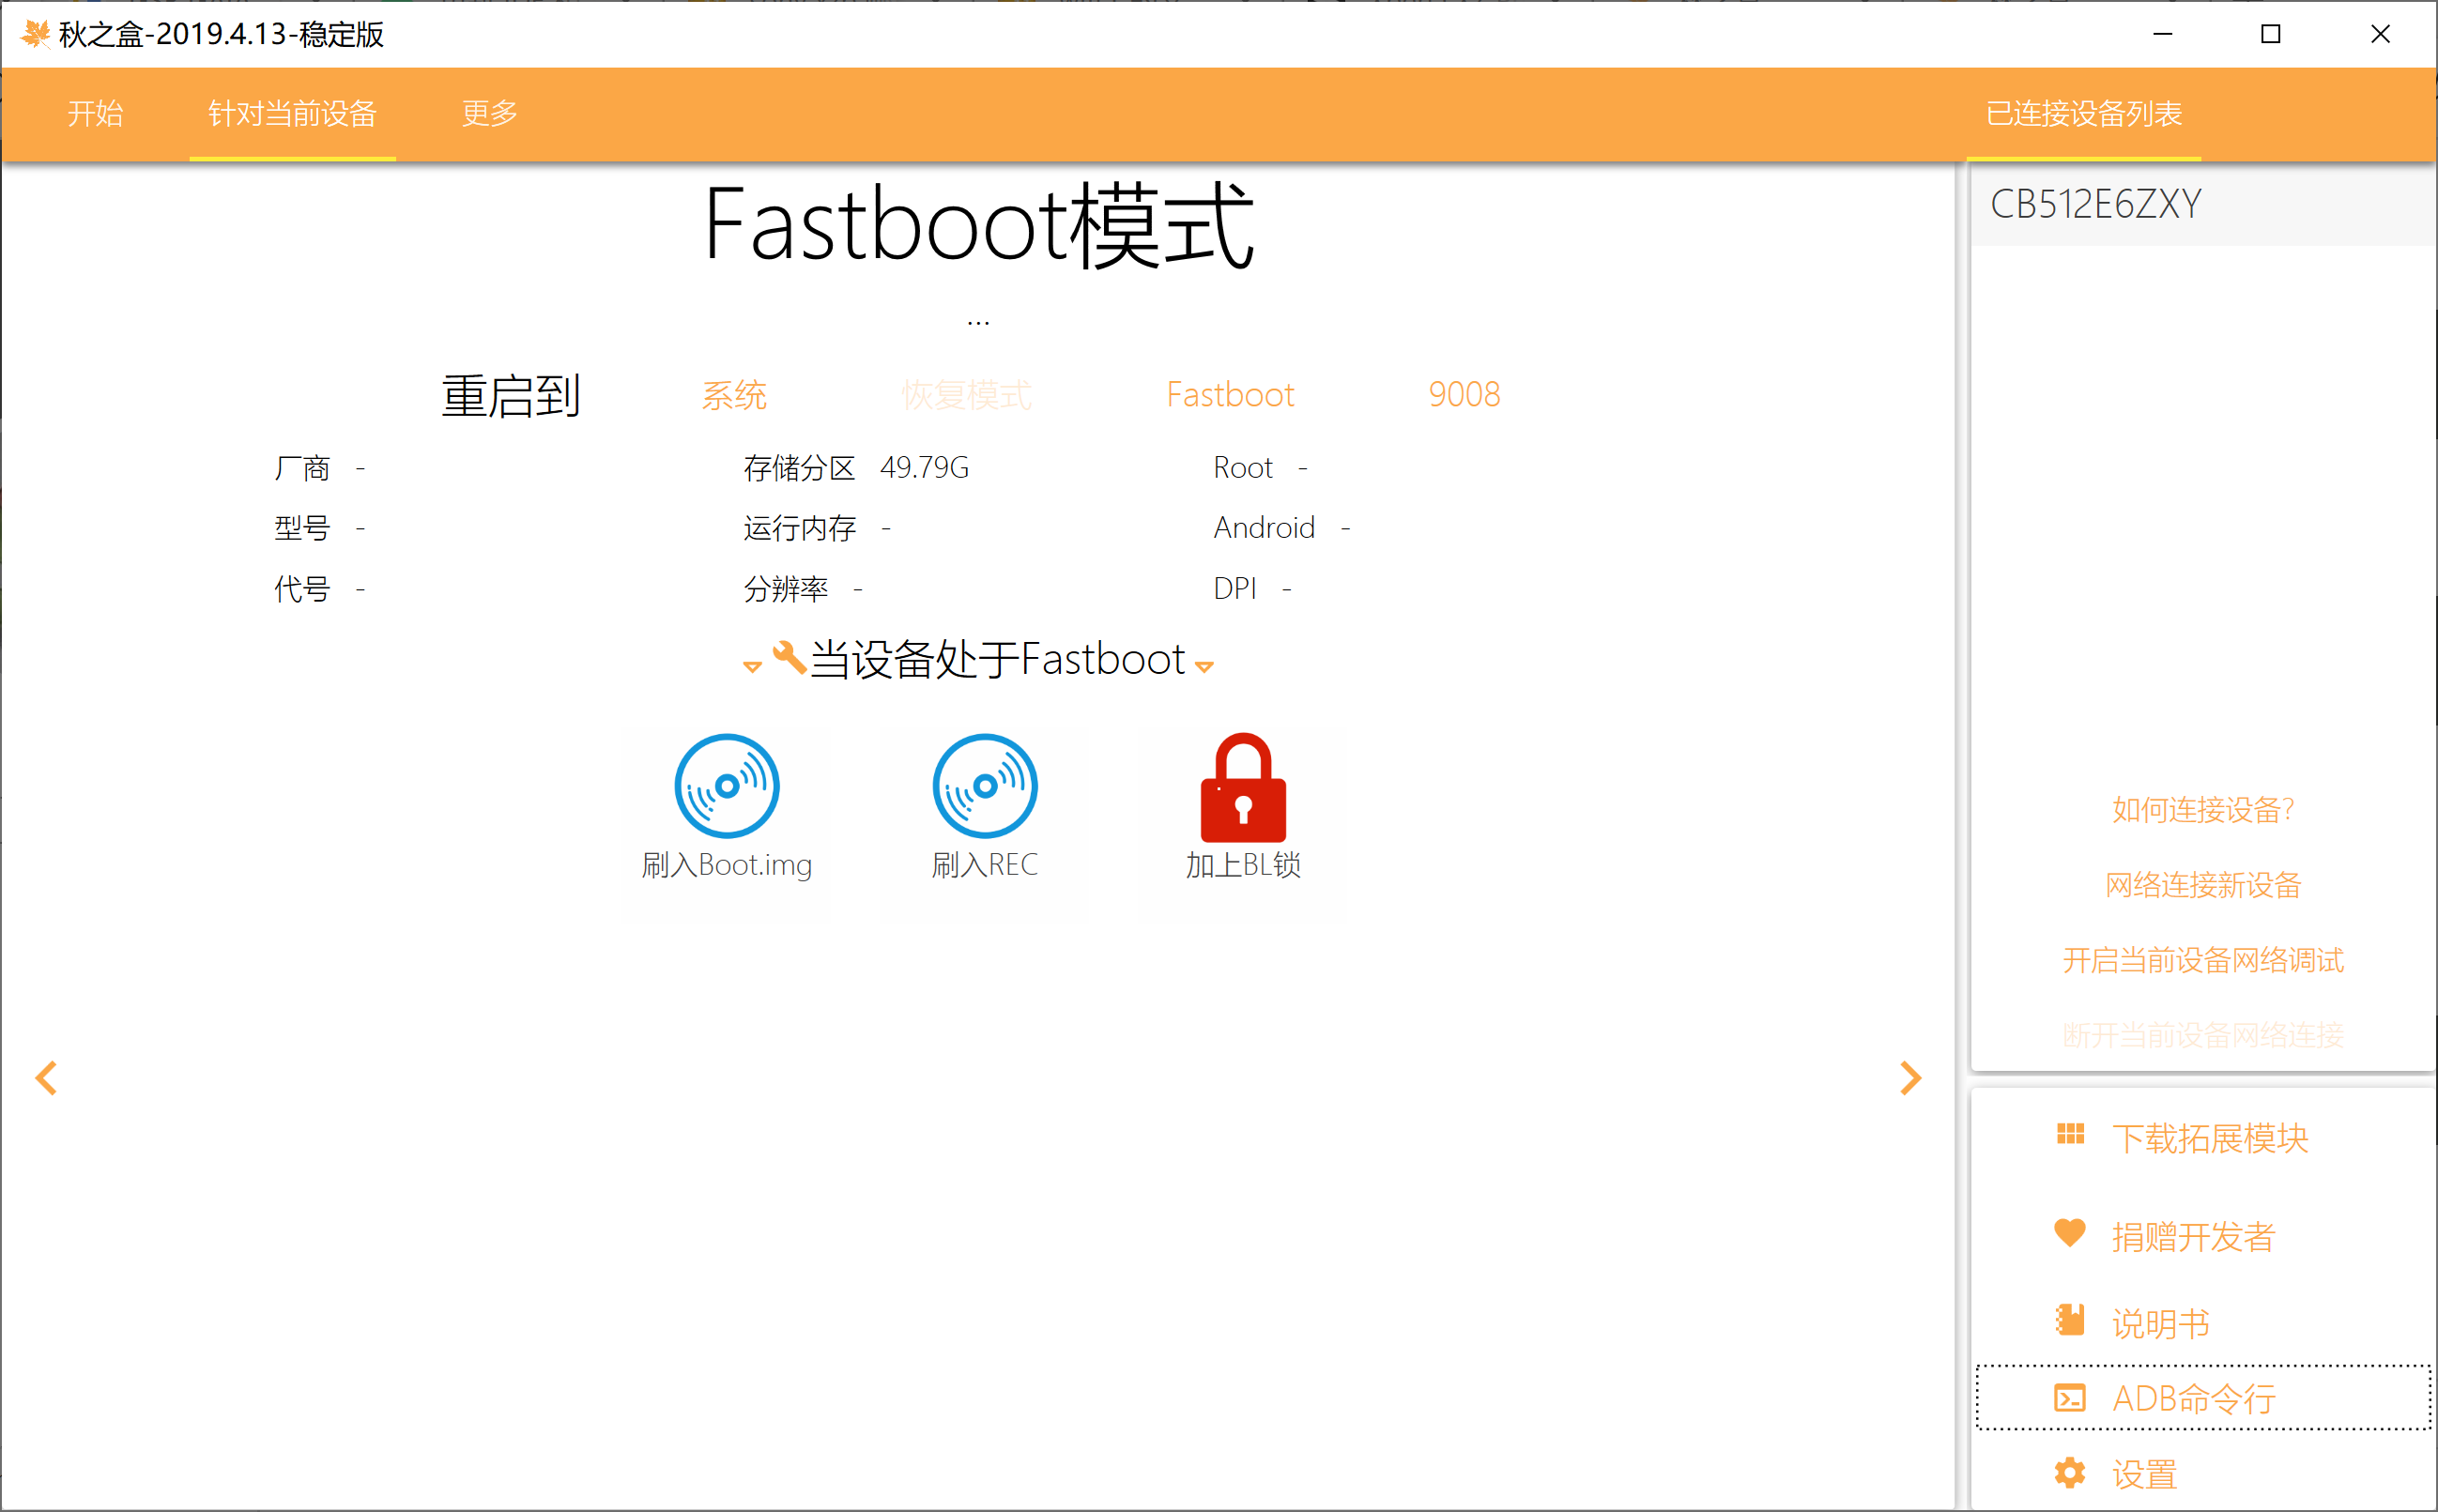The image size is (2438, 1512).
Task: Select device CB512E6ZXY in list
Action: point(2095,205)
